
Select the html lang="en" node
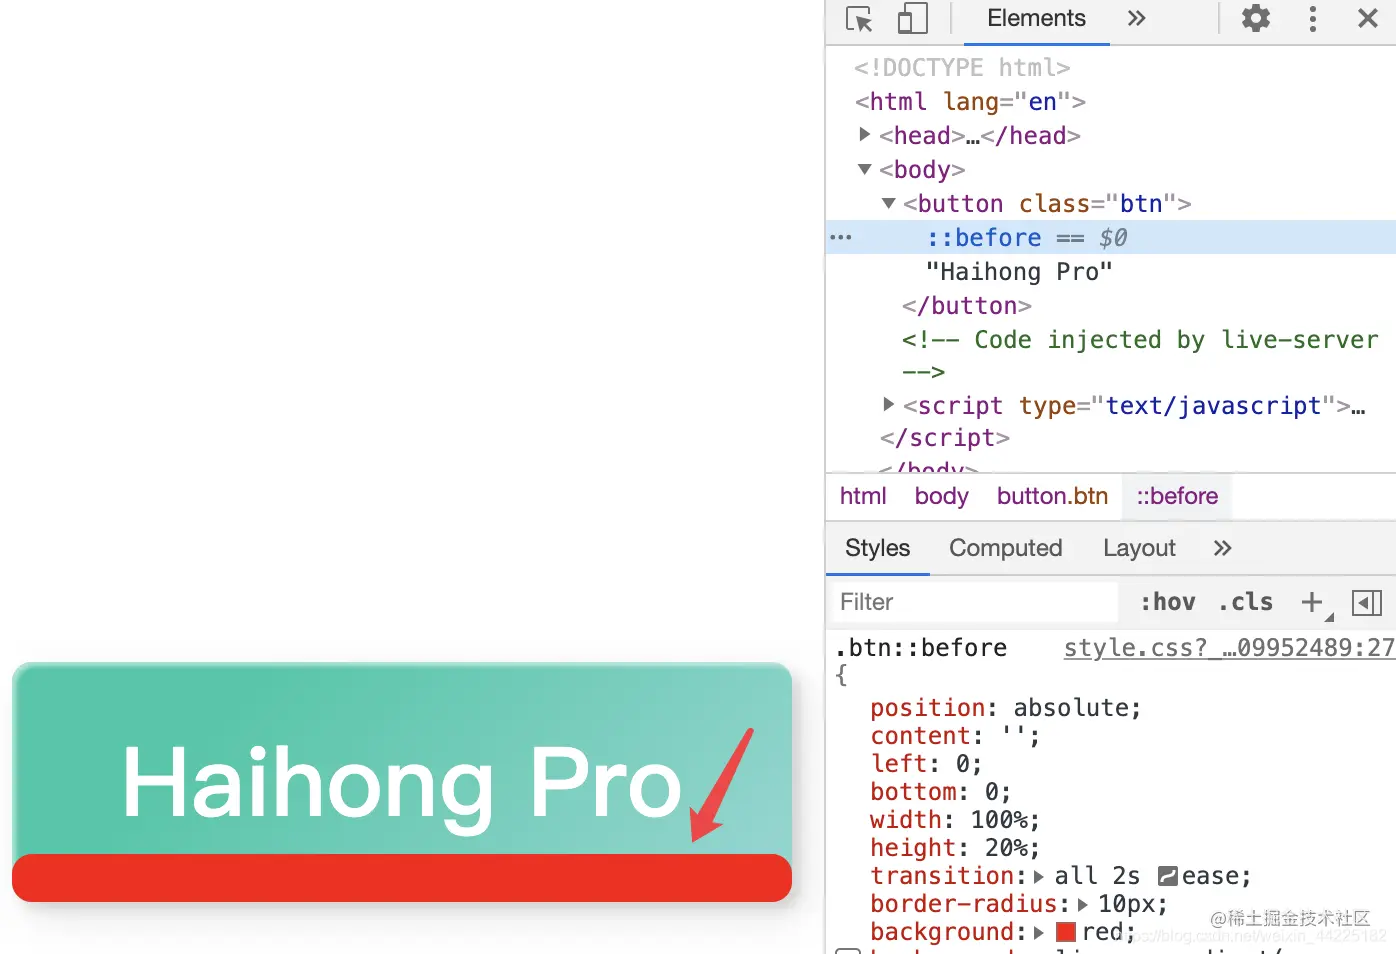coord(970,102)
